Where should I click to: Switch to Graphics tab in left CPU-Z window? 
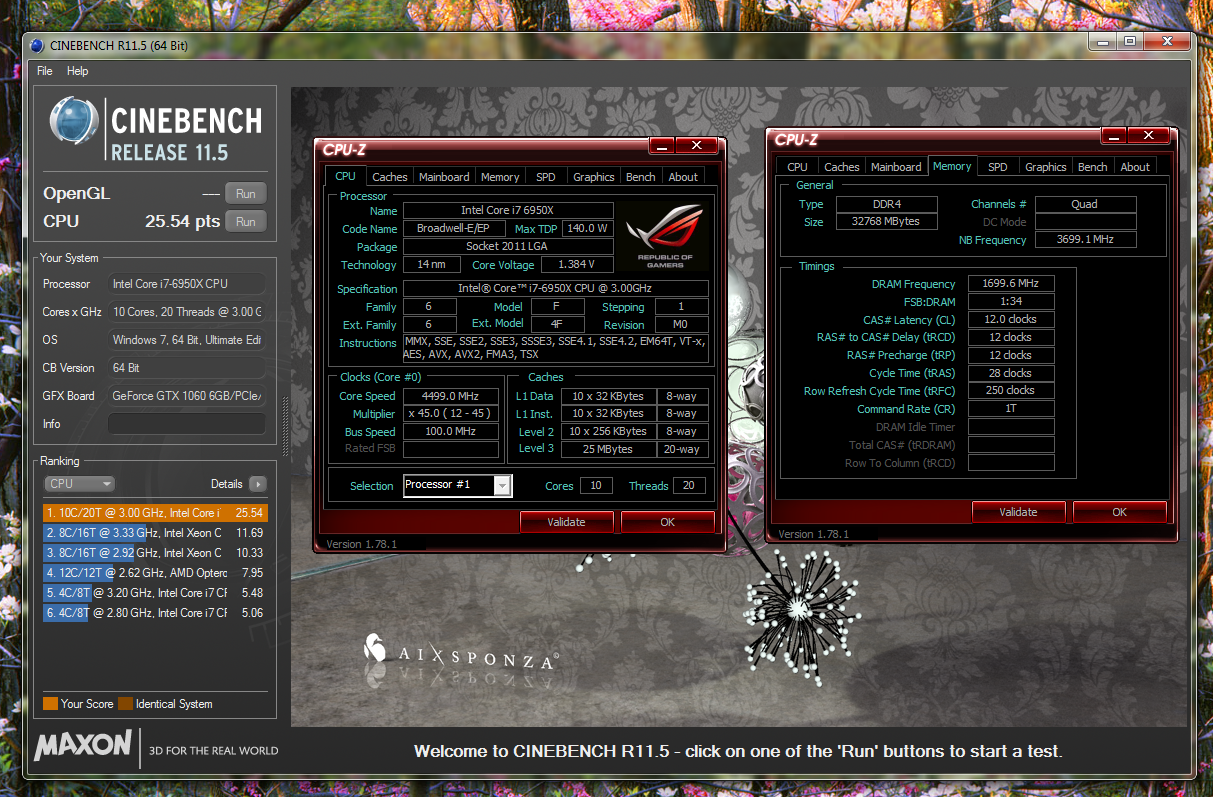coord(594,177)
